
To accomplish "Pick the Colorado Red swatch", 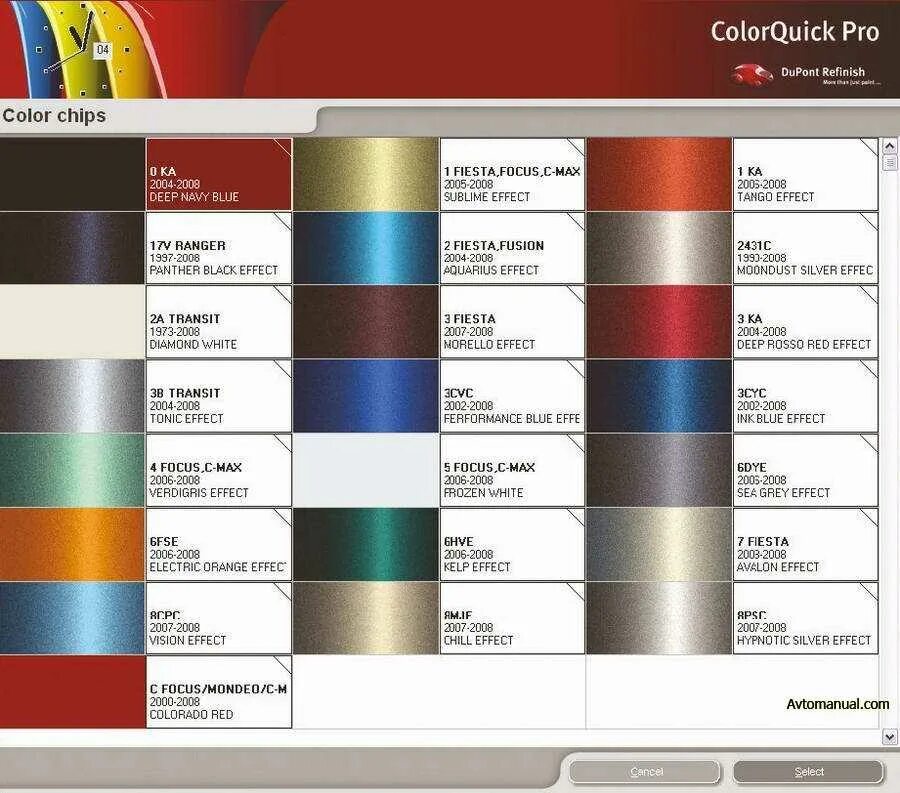I will point(72,692).
